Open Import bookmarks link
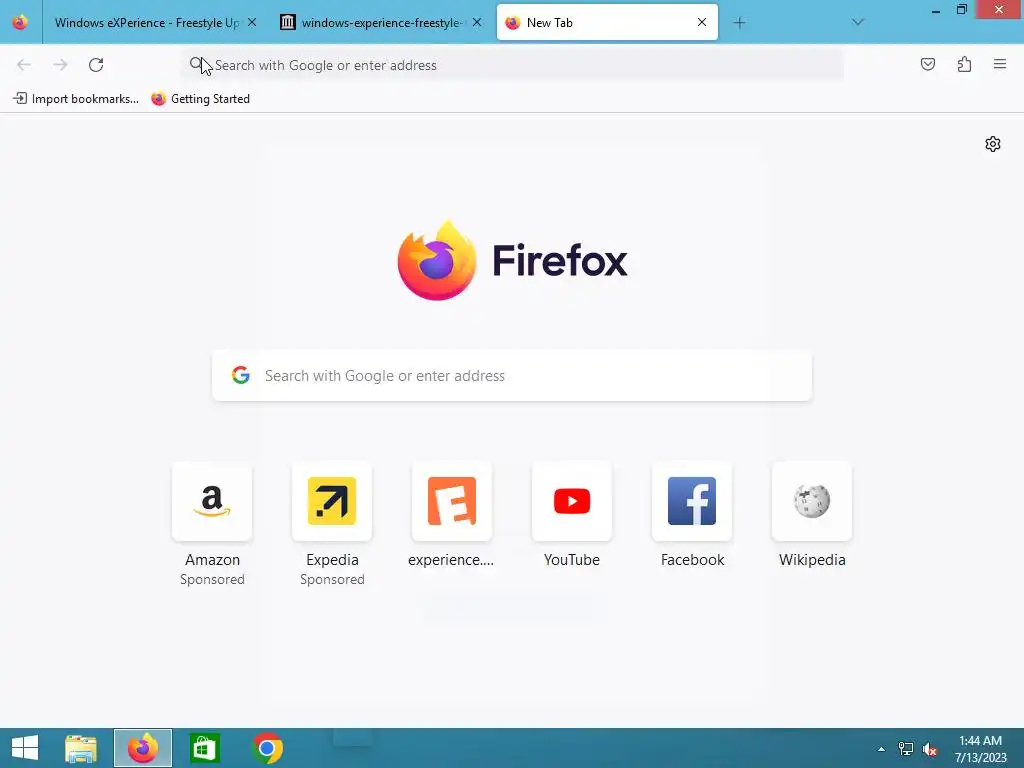 coord(76,99)
